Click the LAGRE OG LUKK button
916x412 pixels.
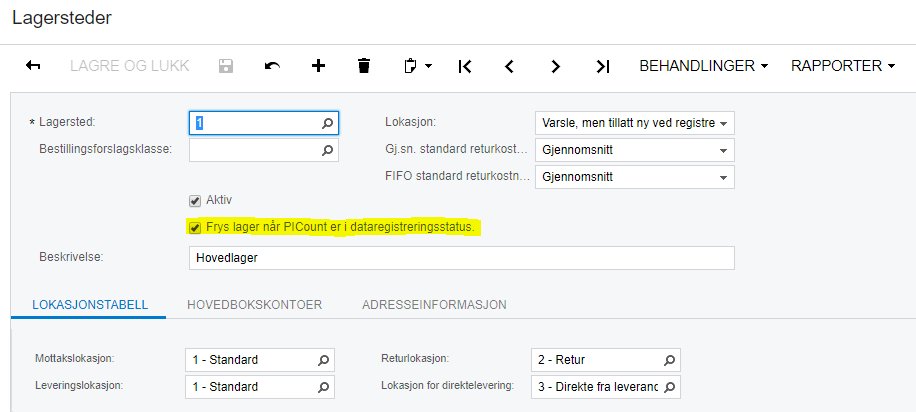pyautogui.click(x=130, y=66)
